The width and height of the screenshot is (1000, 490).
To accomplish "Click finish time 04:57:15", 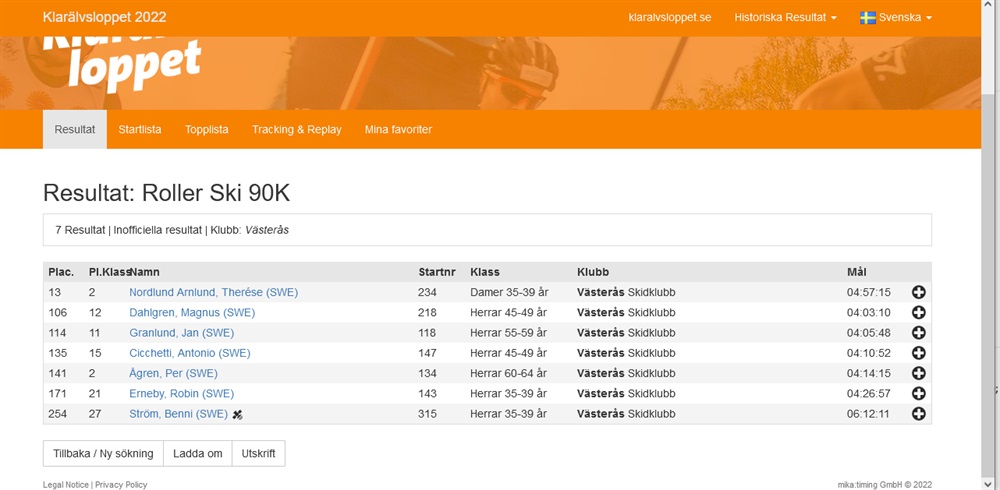I will (869, 292).
